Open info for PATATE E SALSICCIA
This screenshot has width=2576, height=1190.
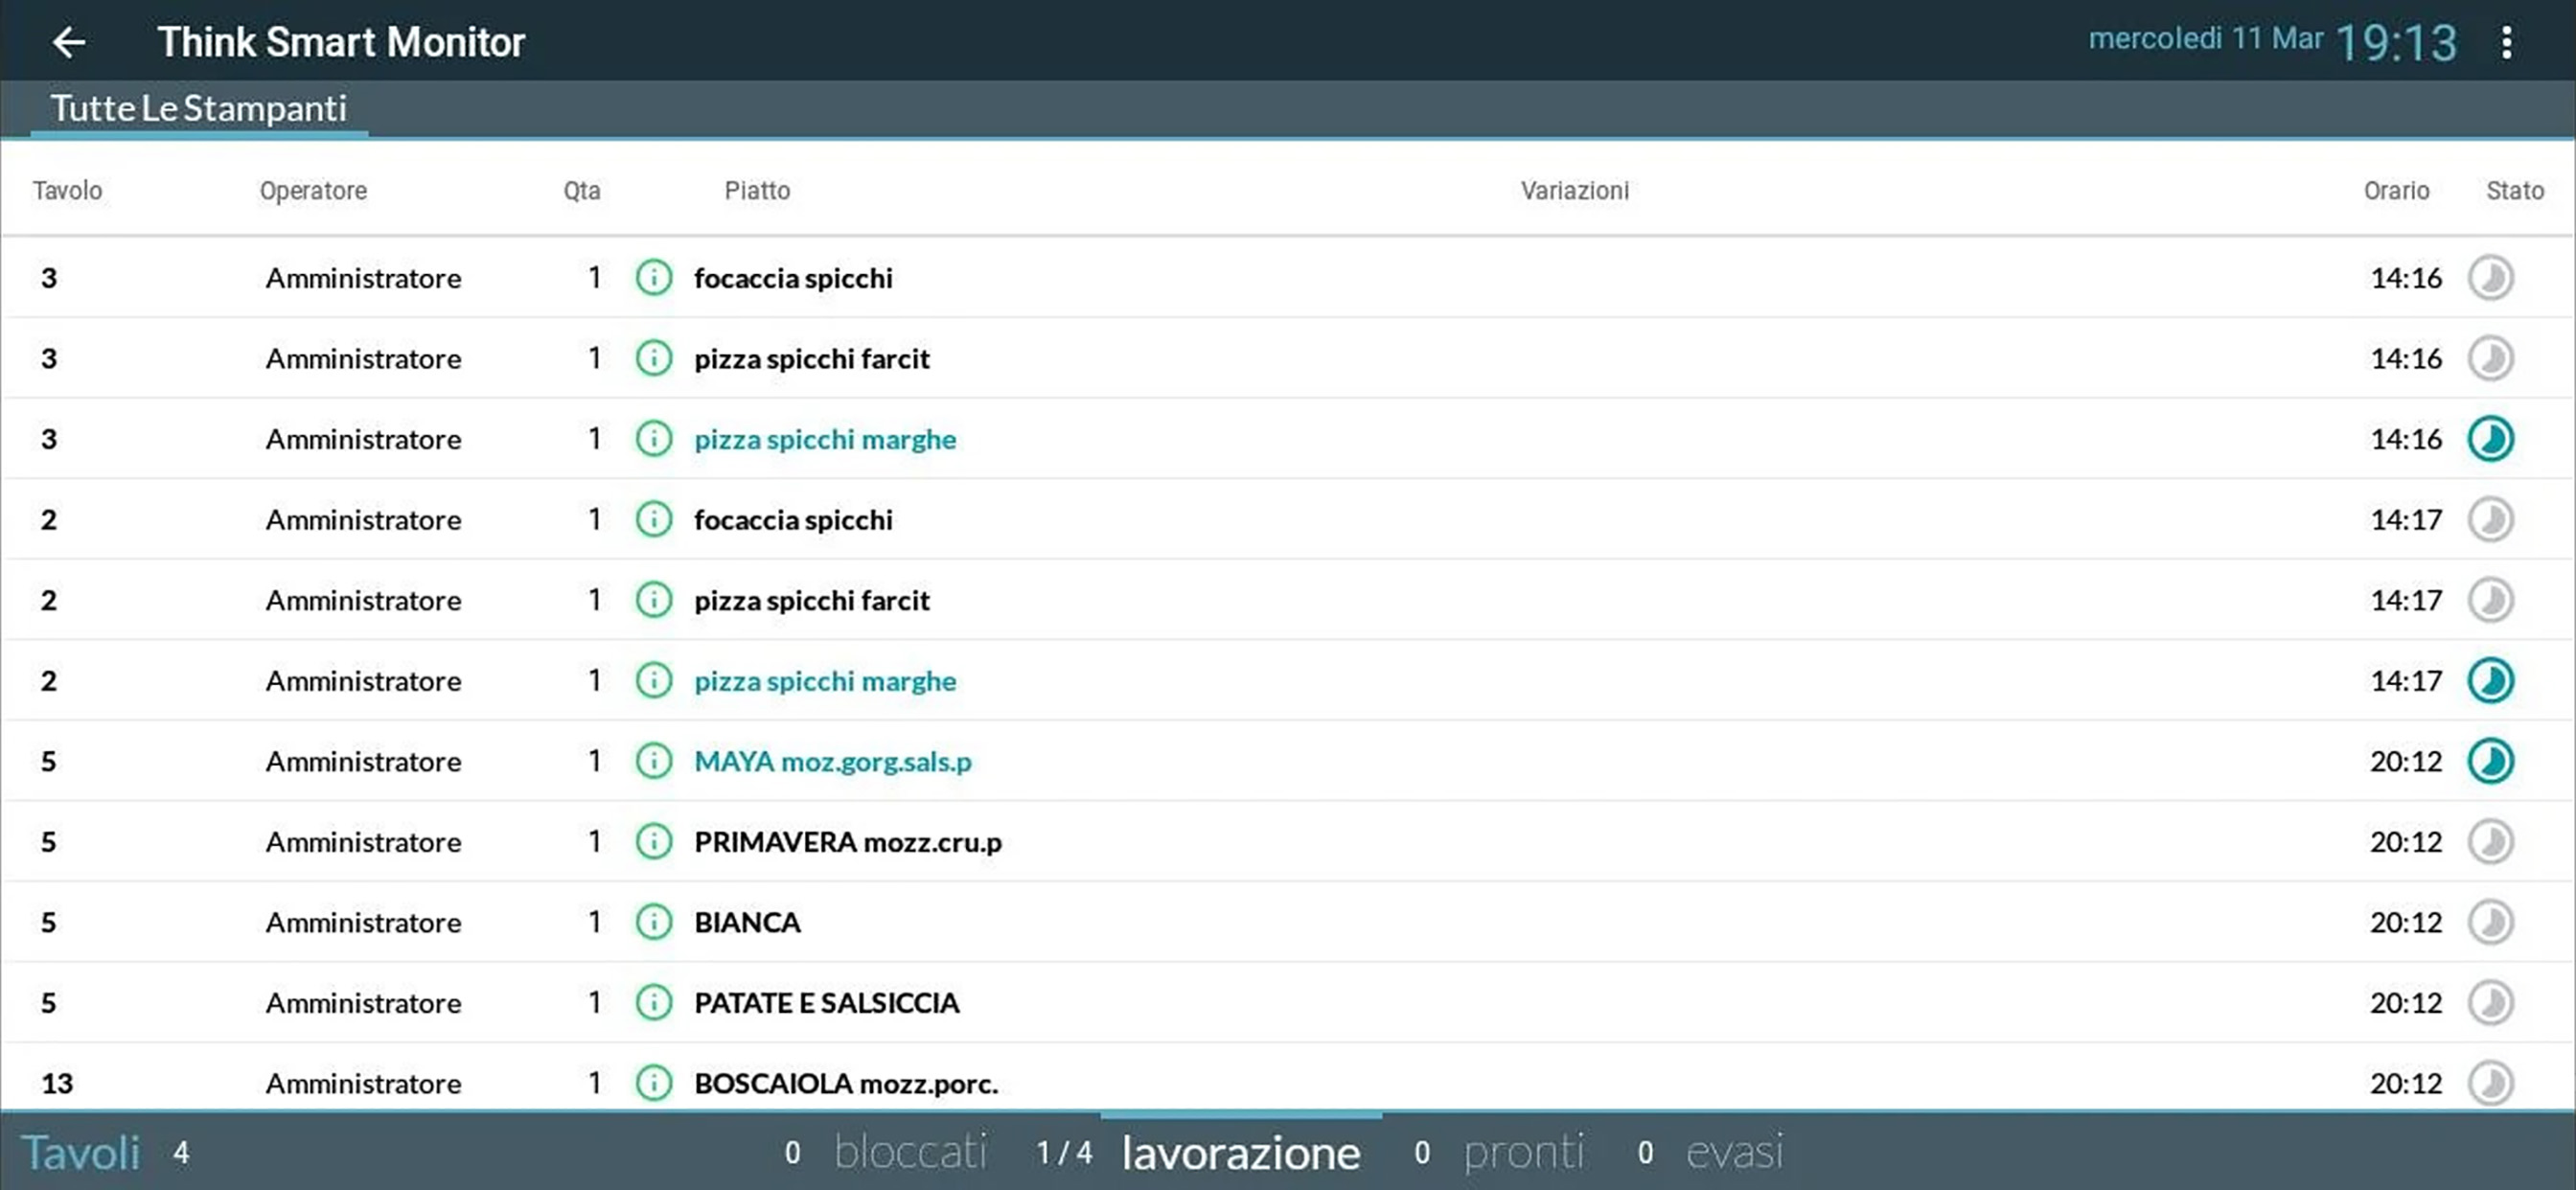point(653,1003)
